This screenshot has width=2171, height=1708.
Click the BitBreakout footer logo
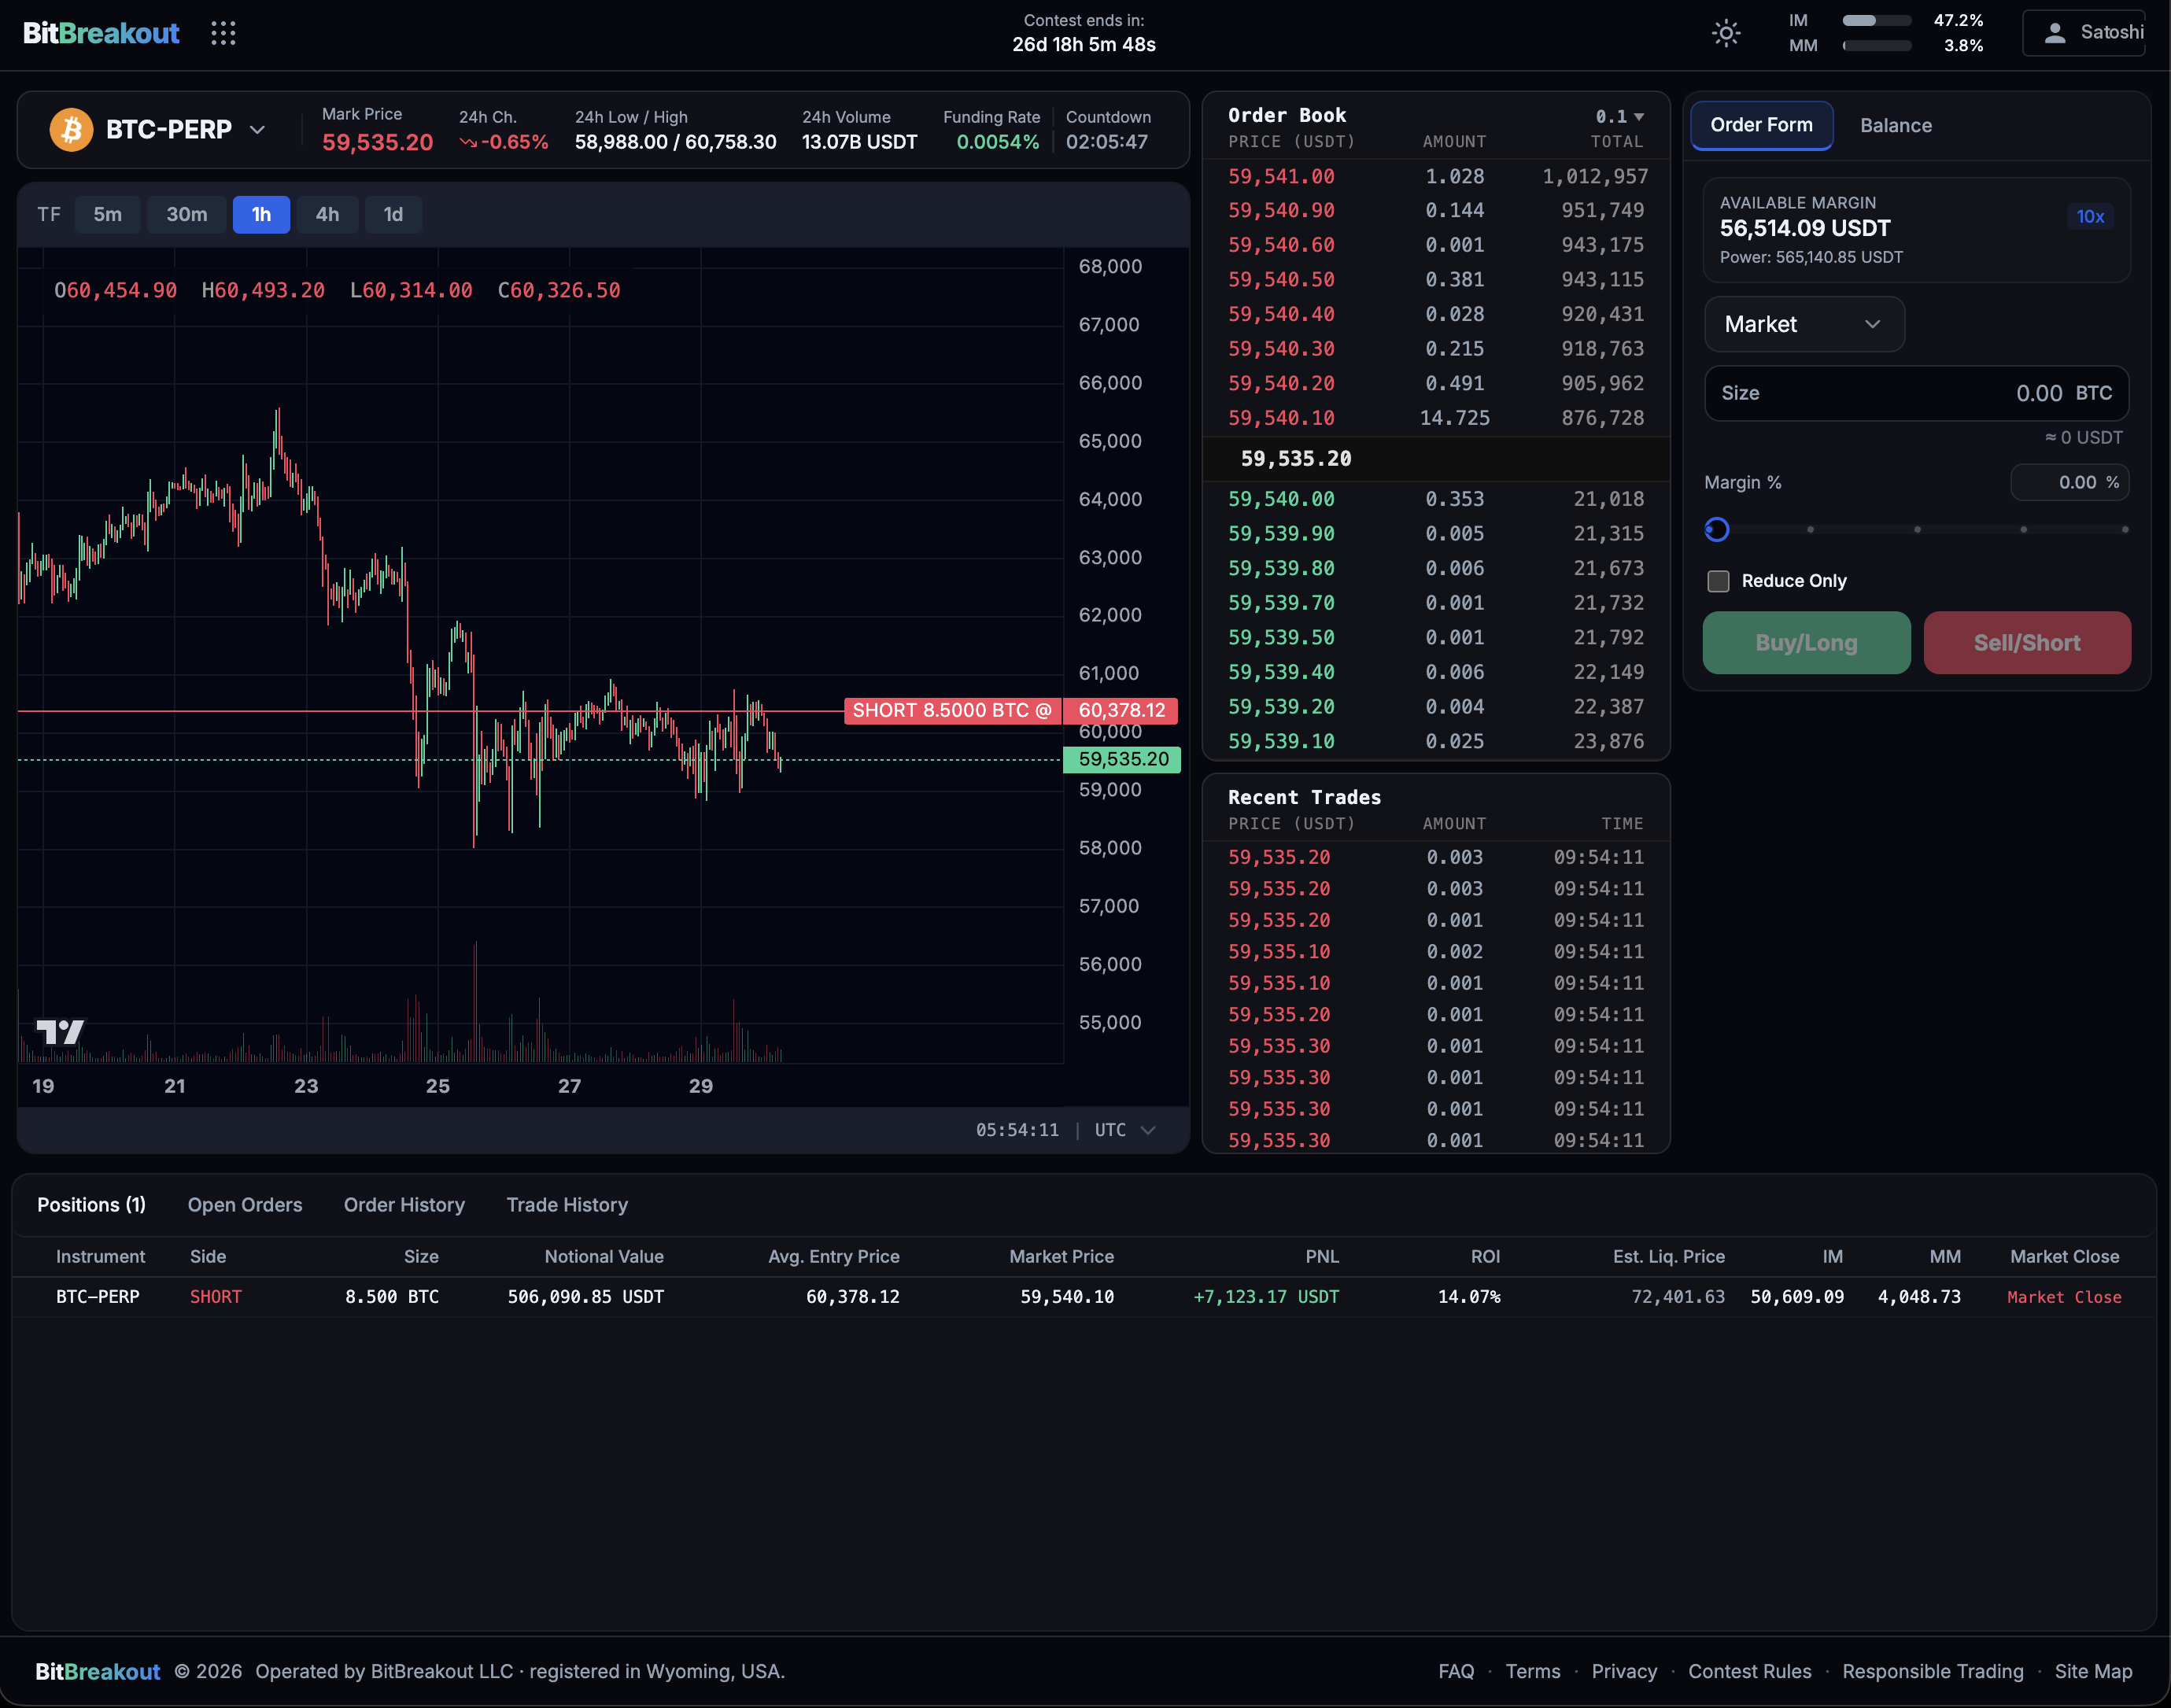tap(97, 1671)
